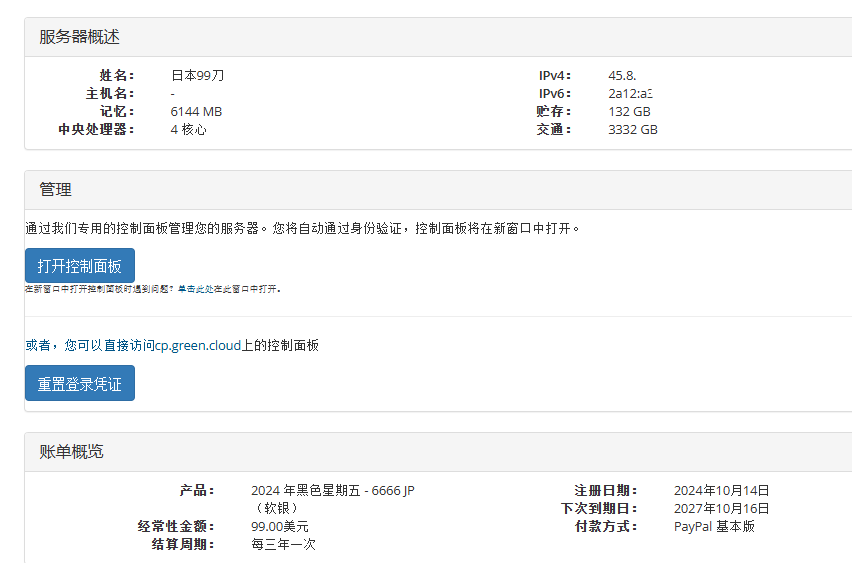Click the payment method PayPal 基本版
Image resolution: width=852 pixels, height=563 pixels.
tap(714, 526)
